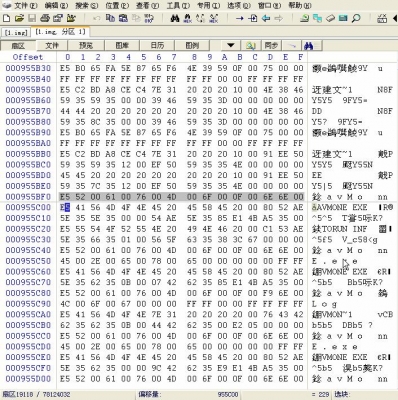The image size is (398, 400).
Task: Open the 位置 menu
Action: (117, 5)
